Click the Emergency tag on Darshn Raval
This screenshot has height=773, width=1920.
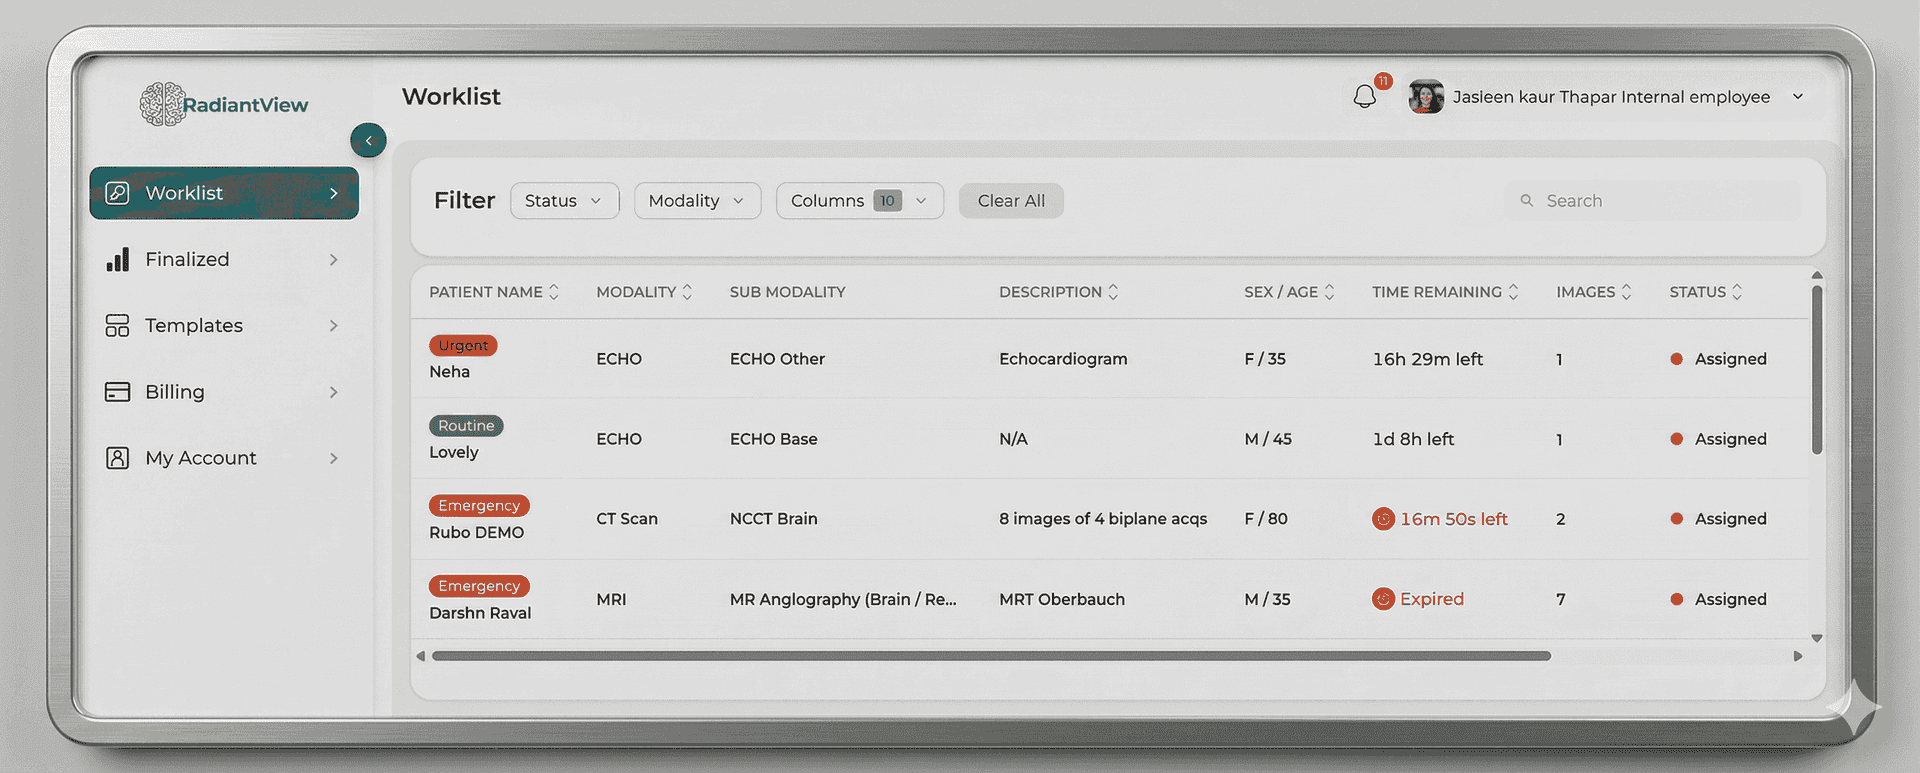point(479,586)
